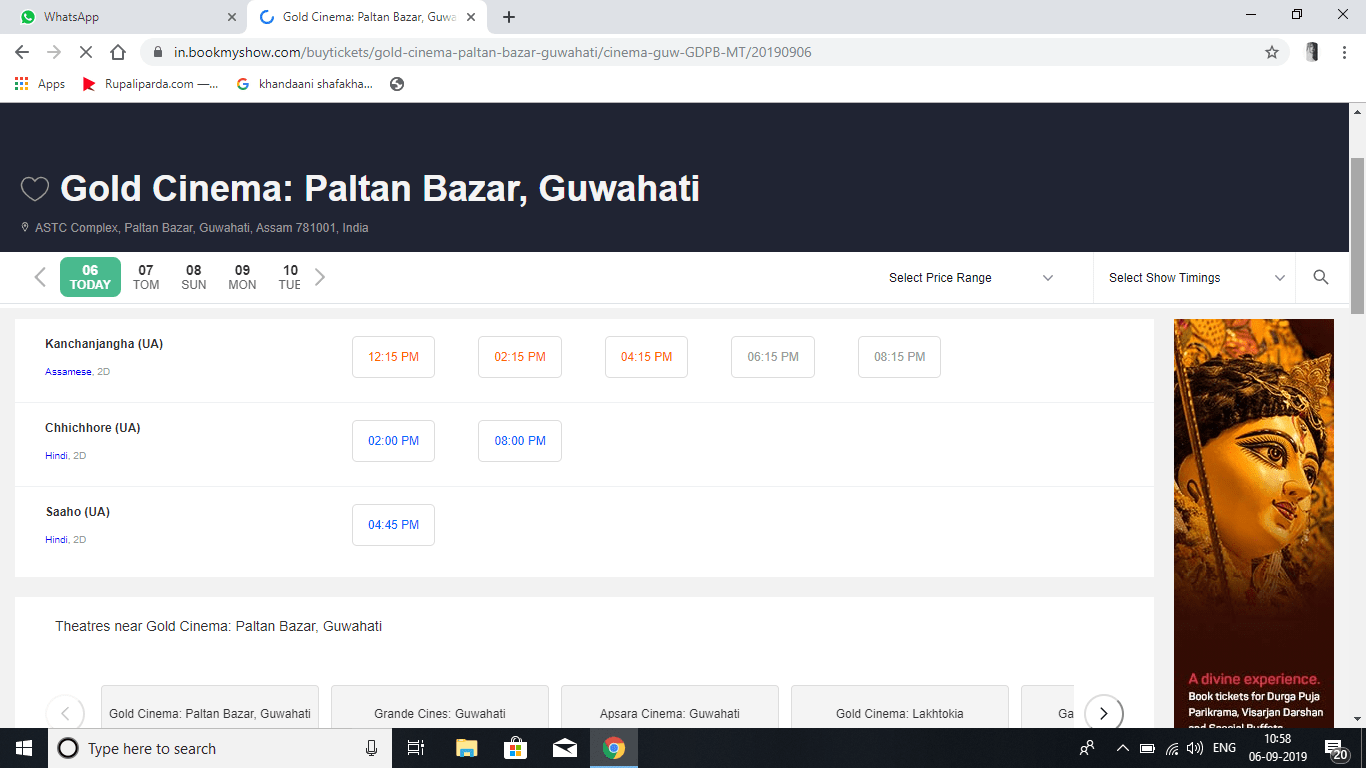Screen dimensions: 1366x768
Task: Open the Windows Start menu
Action: coord(24,748)
